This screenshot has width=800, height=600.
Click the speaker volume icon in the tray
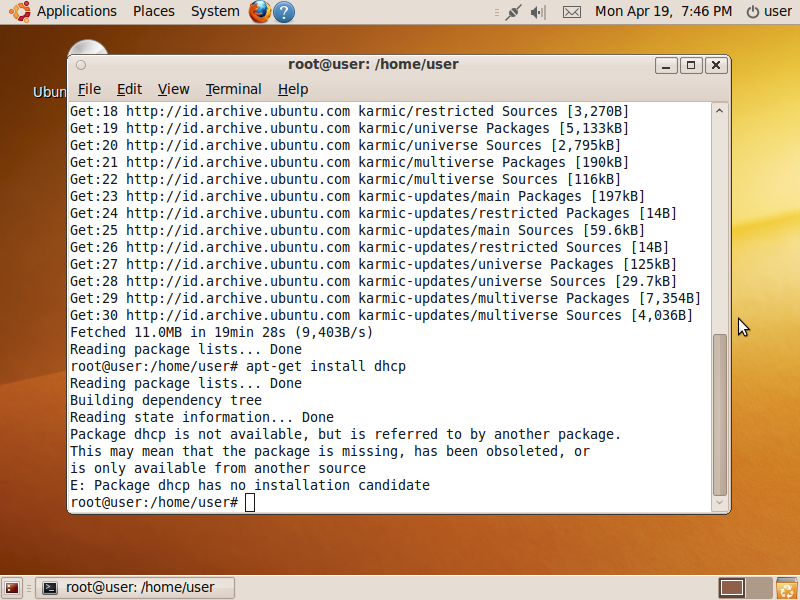[537, 11]
